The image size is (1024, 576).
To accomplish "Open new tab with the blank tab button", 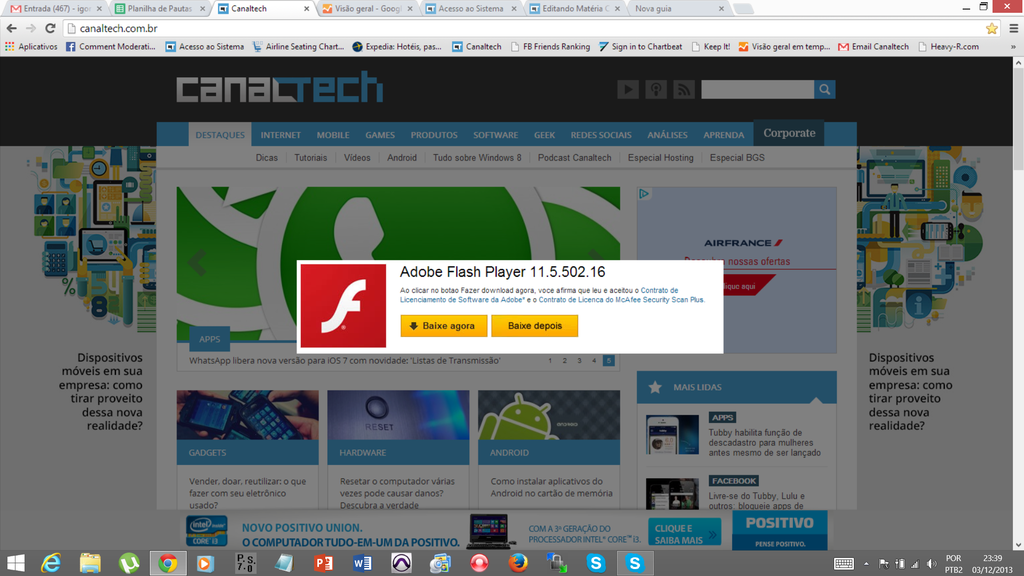I will click(x=743, y=9).
